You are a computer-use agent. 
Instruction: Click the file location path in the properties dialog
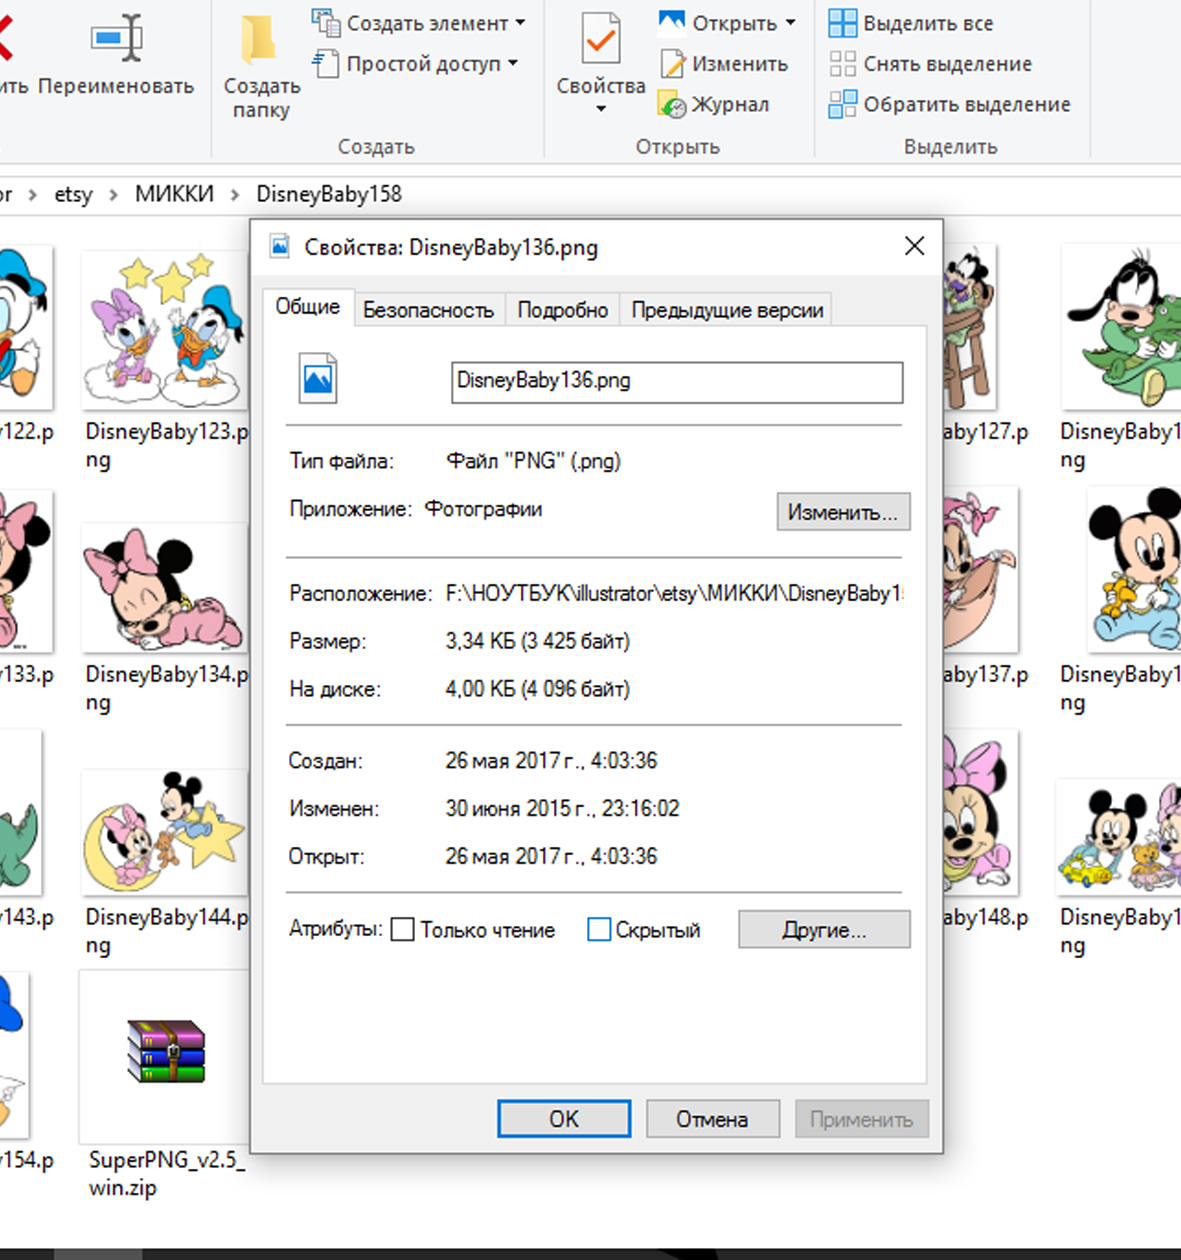click(x=674, y=594)
